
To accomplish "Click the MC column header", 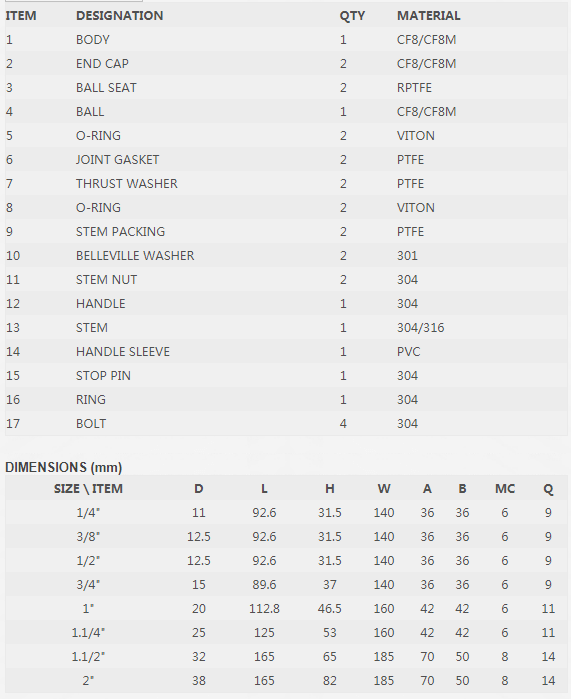I will click(505, 489).
